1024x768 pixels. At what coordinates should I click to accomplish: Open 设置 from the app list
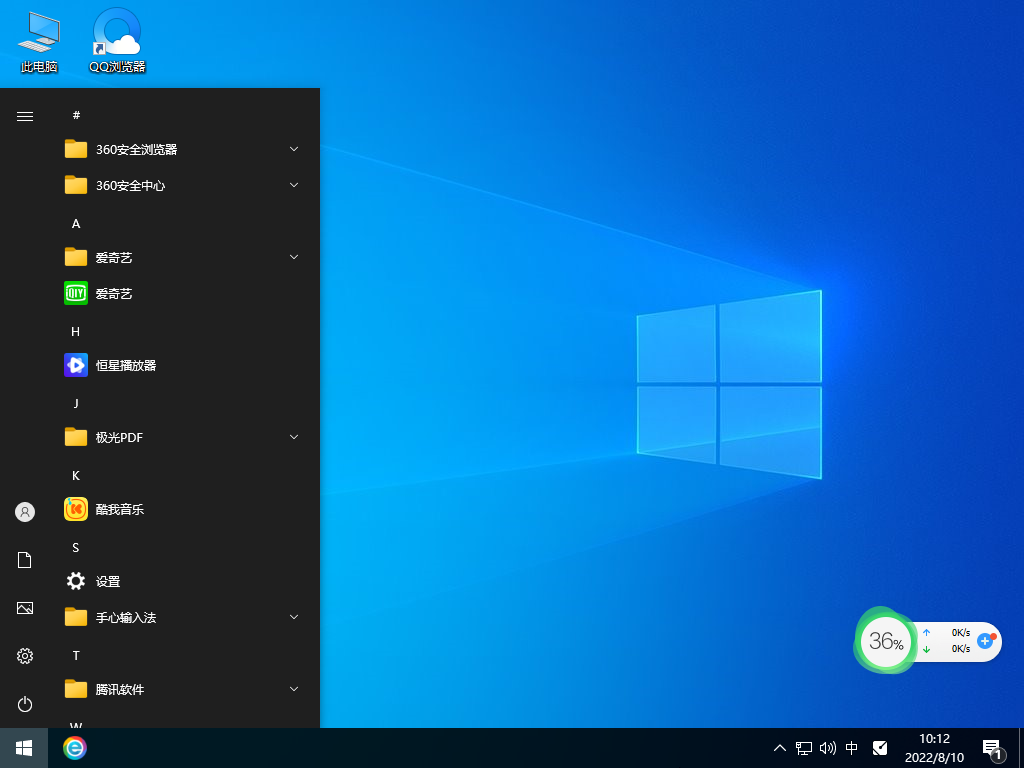tap(77, 582)
